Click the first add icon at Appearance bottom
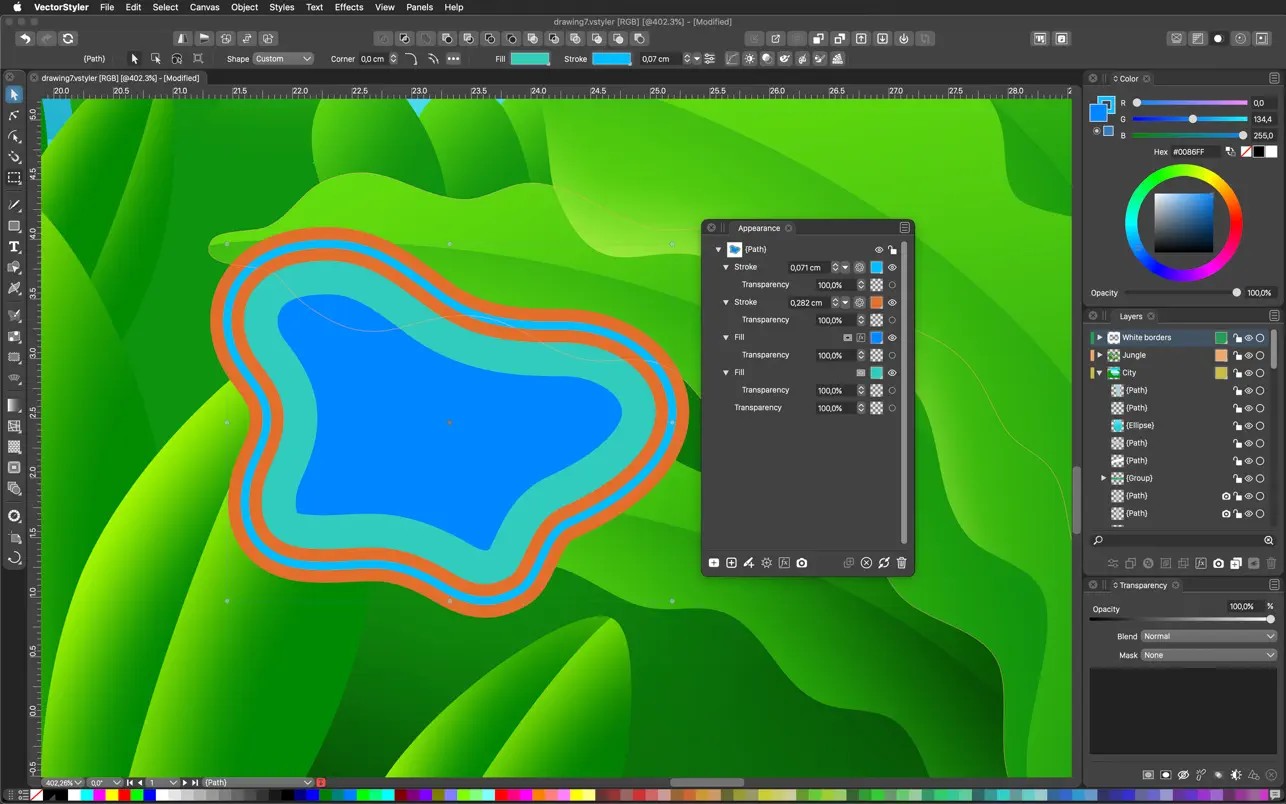 tap(714, 563)
